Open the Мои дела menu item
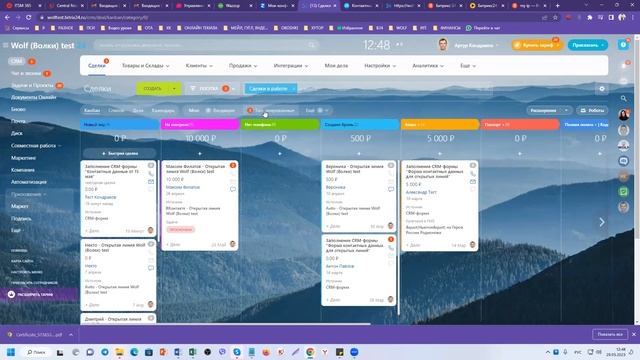 (x=336, y=66)
